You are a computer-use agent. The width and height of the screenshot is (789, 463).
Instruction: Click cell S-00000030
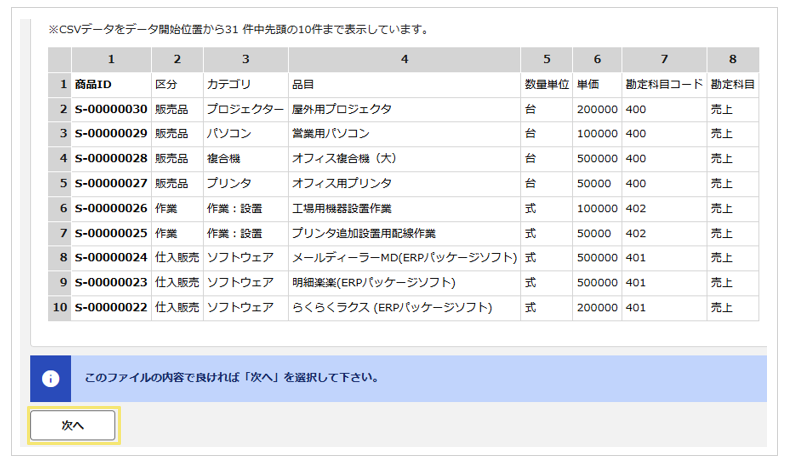pos(111,109)
